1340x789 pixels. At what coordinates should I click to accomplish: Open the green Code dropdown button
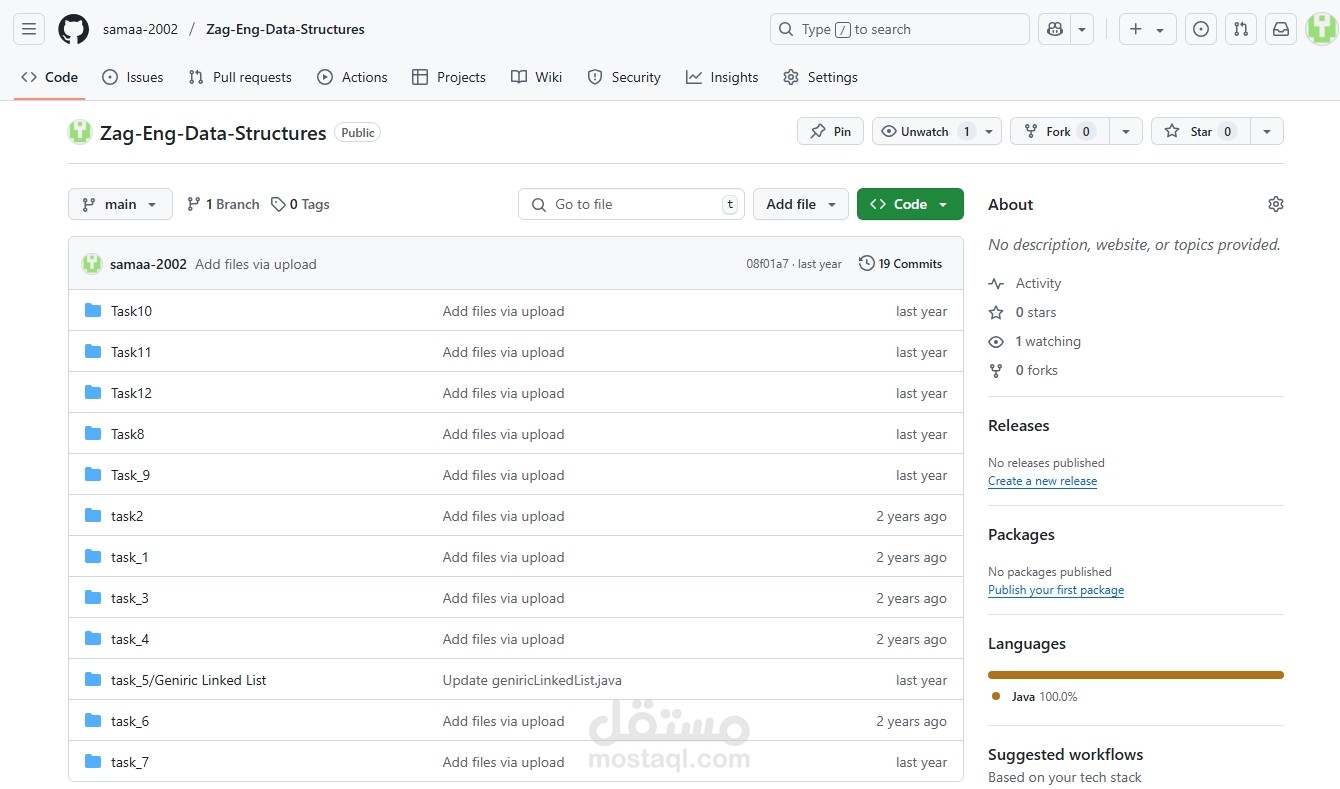click(910, 204)
